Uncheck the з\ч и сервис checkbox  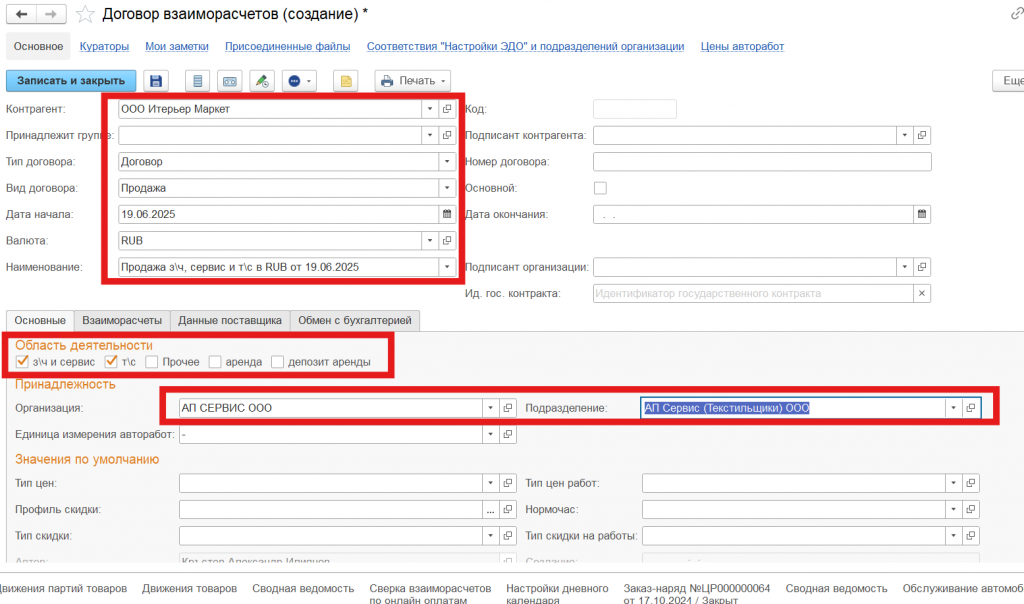coord(22,361)
